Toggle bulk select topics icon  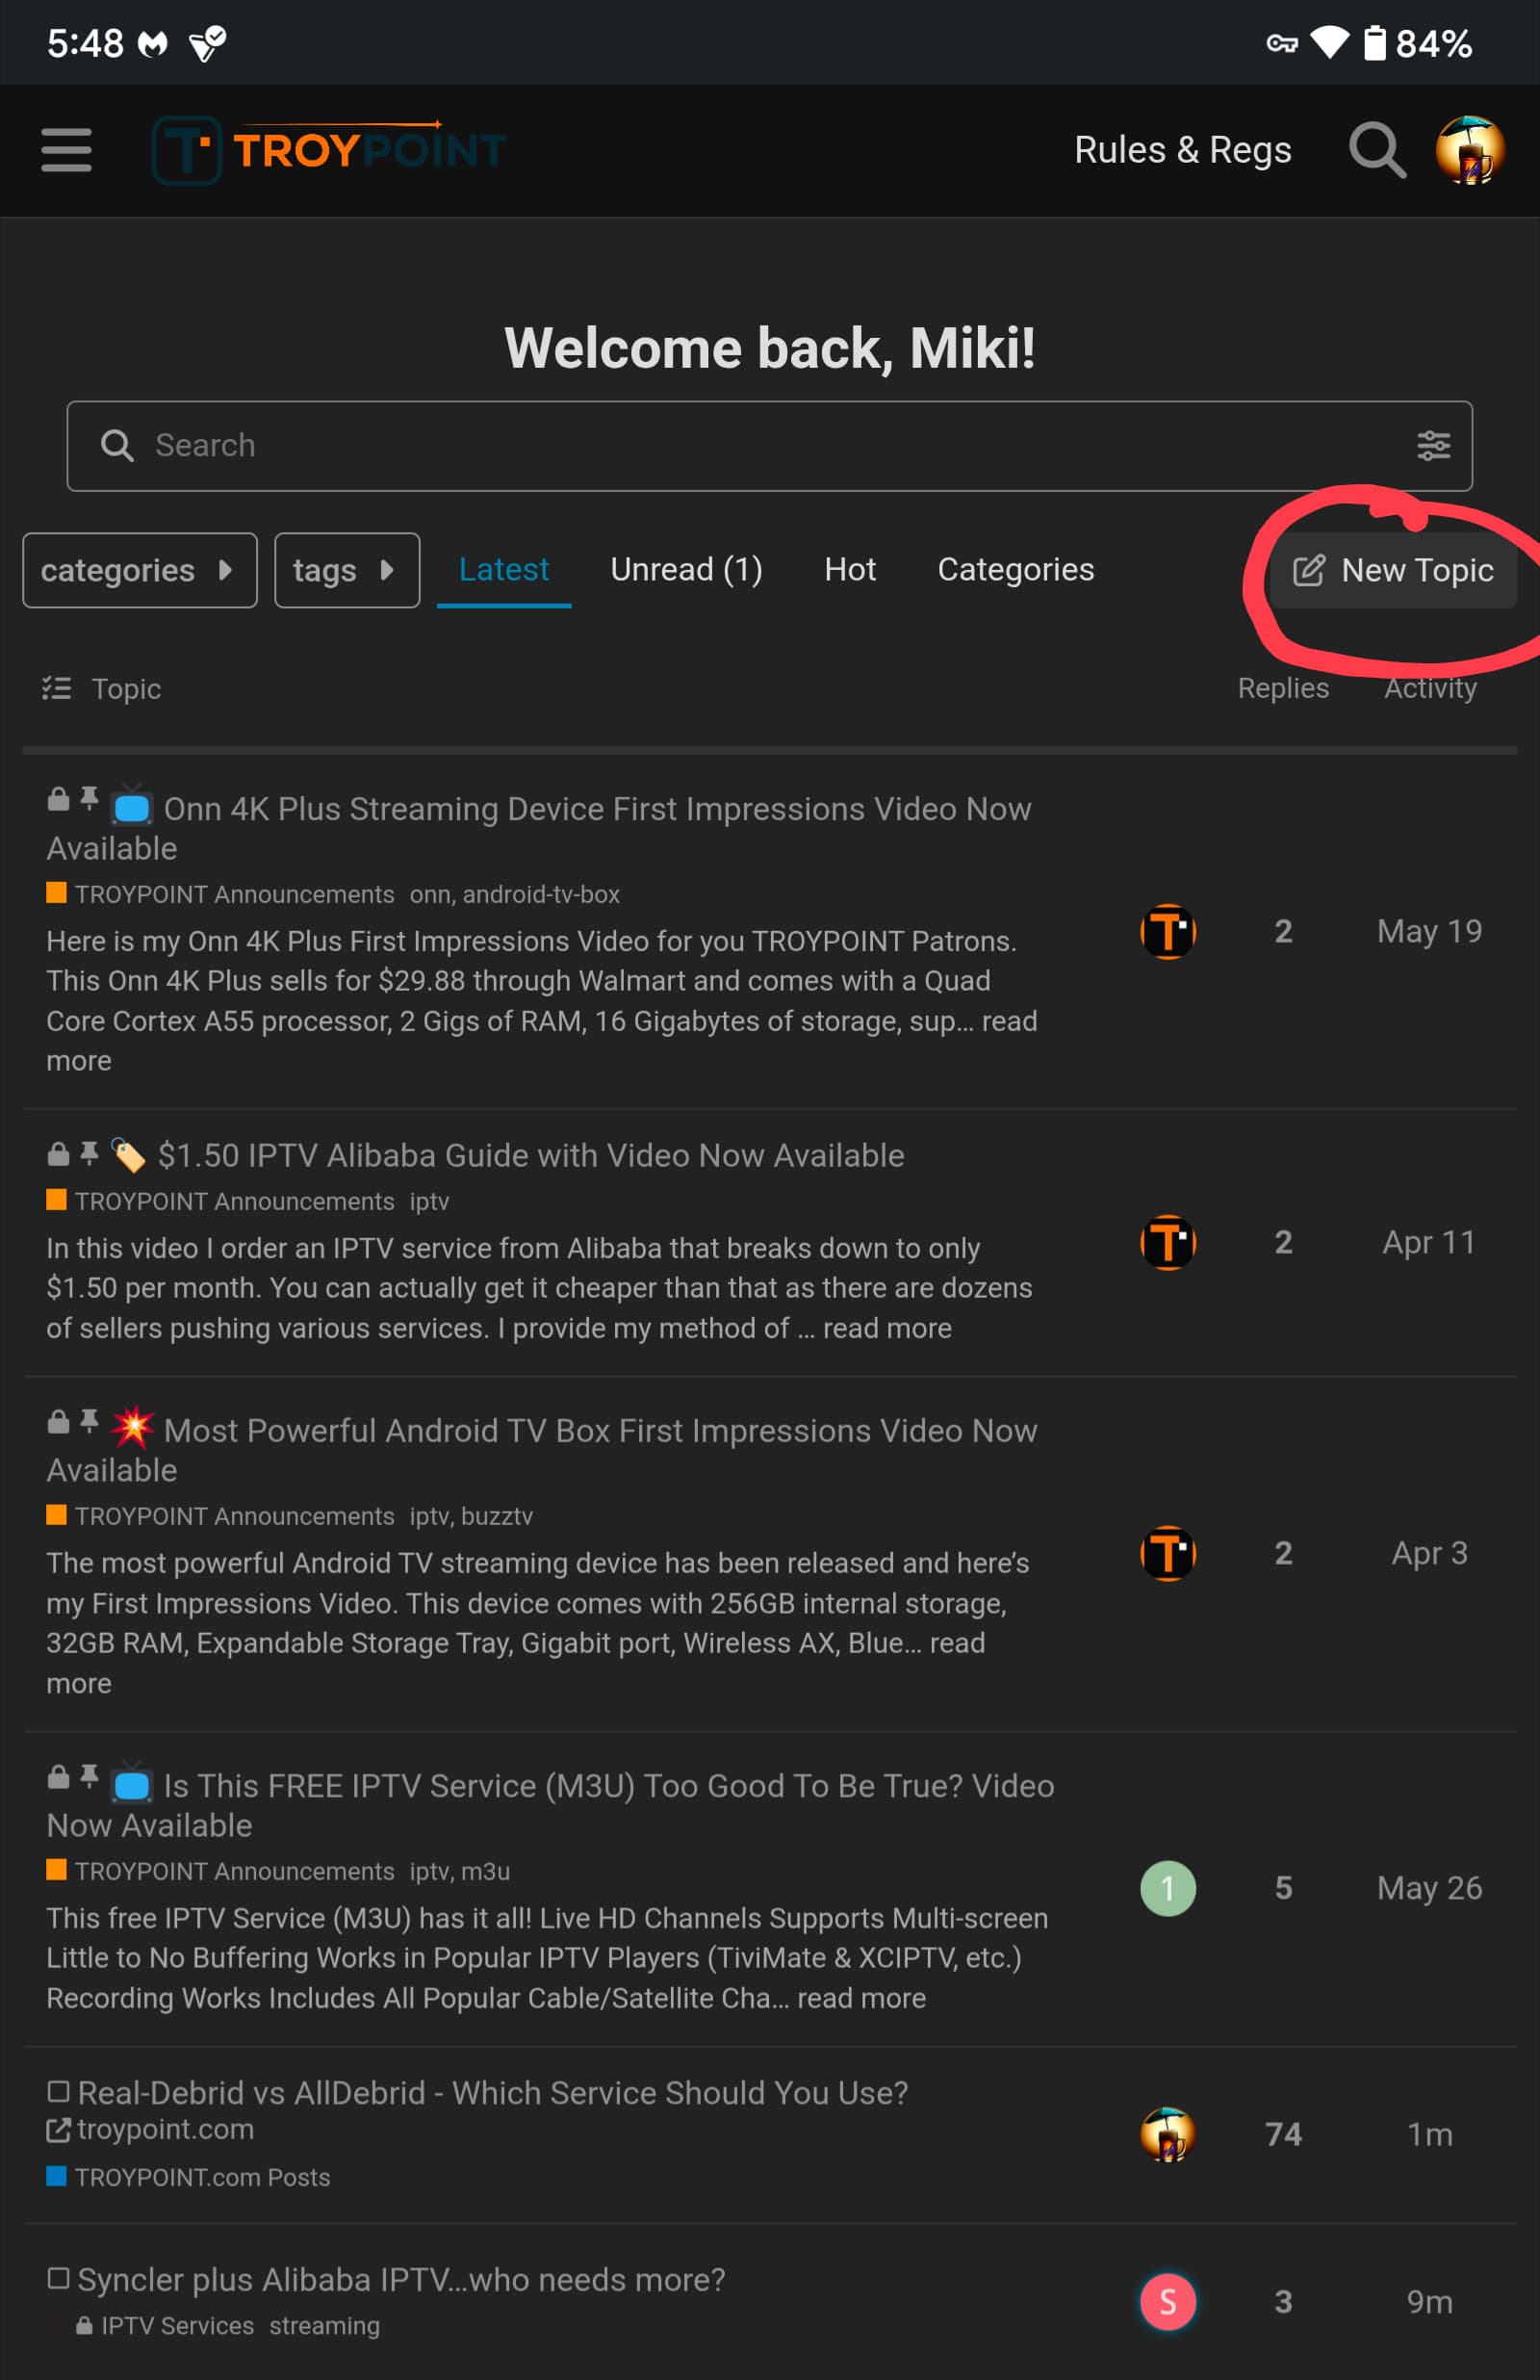[56, 688]
